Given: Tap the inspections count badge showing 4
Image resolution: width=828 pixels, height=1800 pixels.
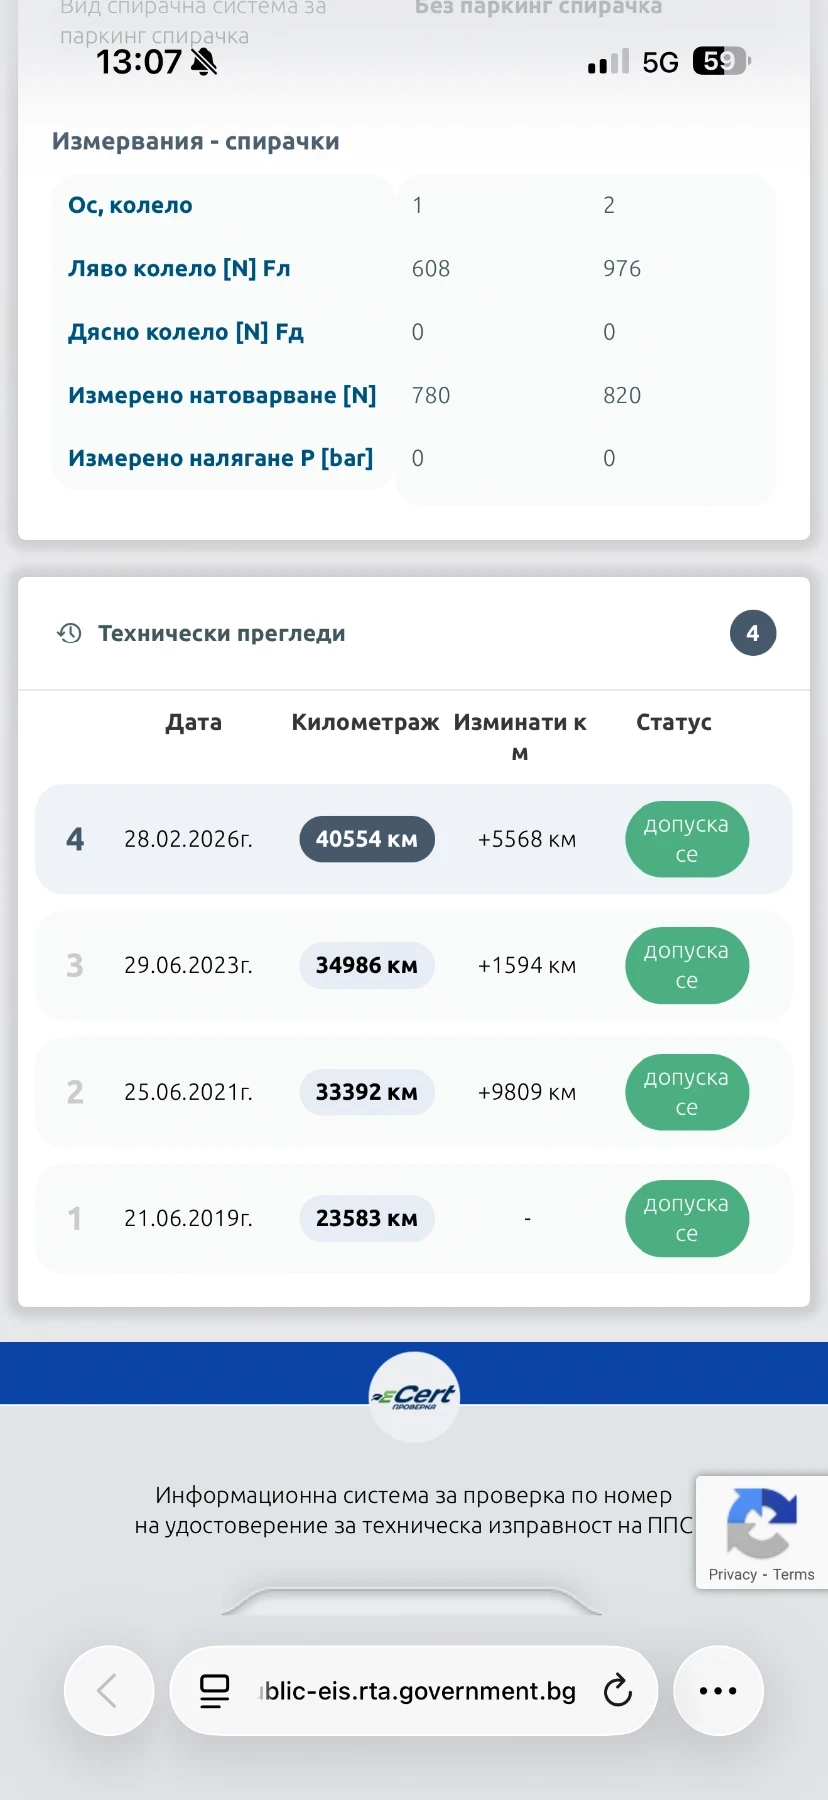Looking at the screenshot, I should tap(752, 633).
